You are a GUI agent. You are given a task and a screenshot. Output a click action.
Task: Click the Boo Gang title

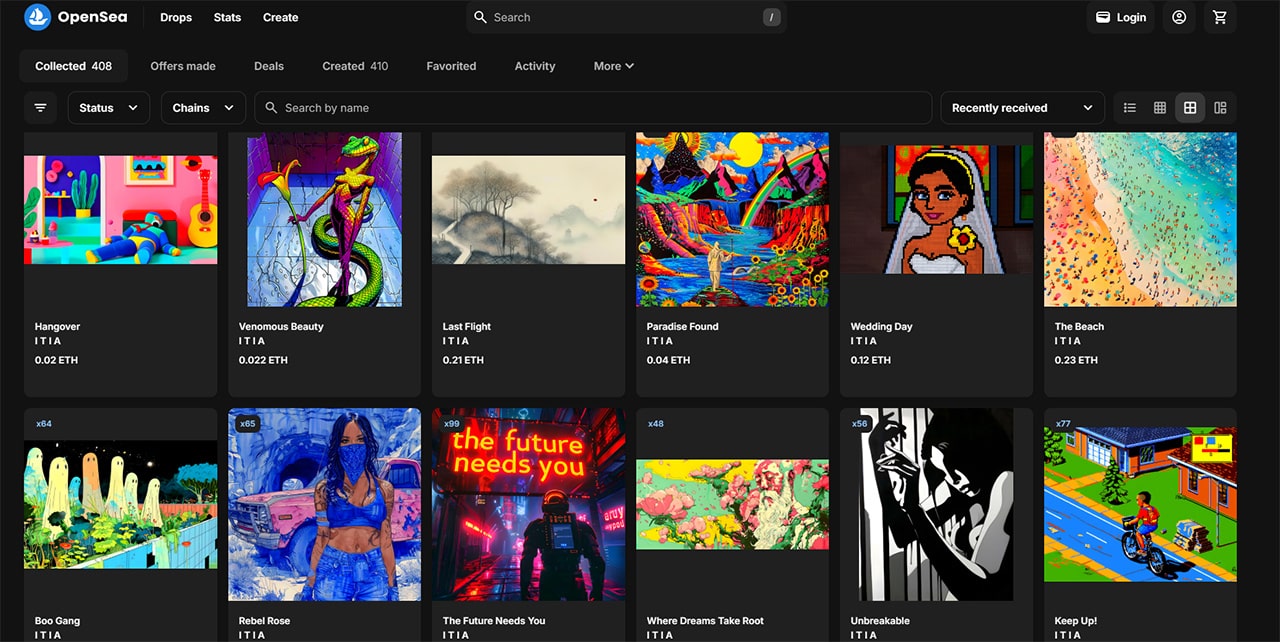pyautogui.click(x=57, y=621)
